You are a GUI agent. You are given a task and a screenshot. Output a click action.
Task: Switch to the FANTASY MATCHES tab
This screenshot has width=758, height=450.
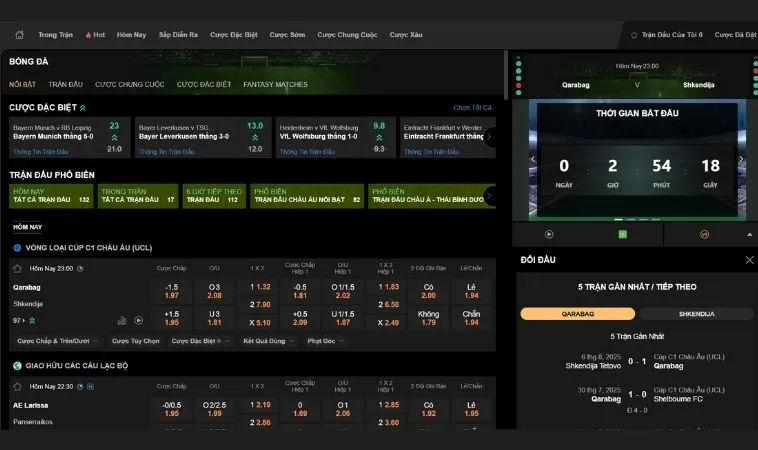tap(276, 85)
